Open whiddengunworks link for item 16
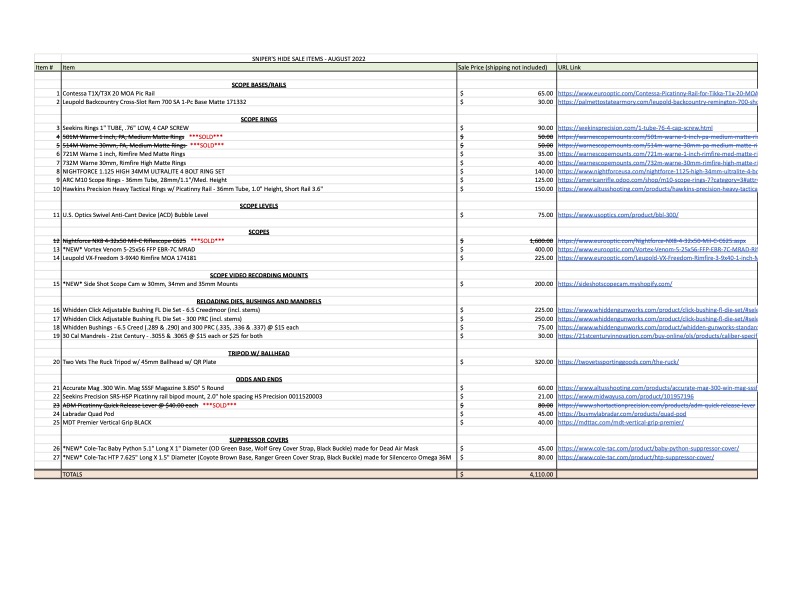Screen dimensions: 792x612 coord(657,310)
